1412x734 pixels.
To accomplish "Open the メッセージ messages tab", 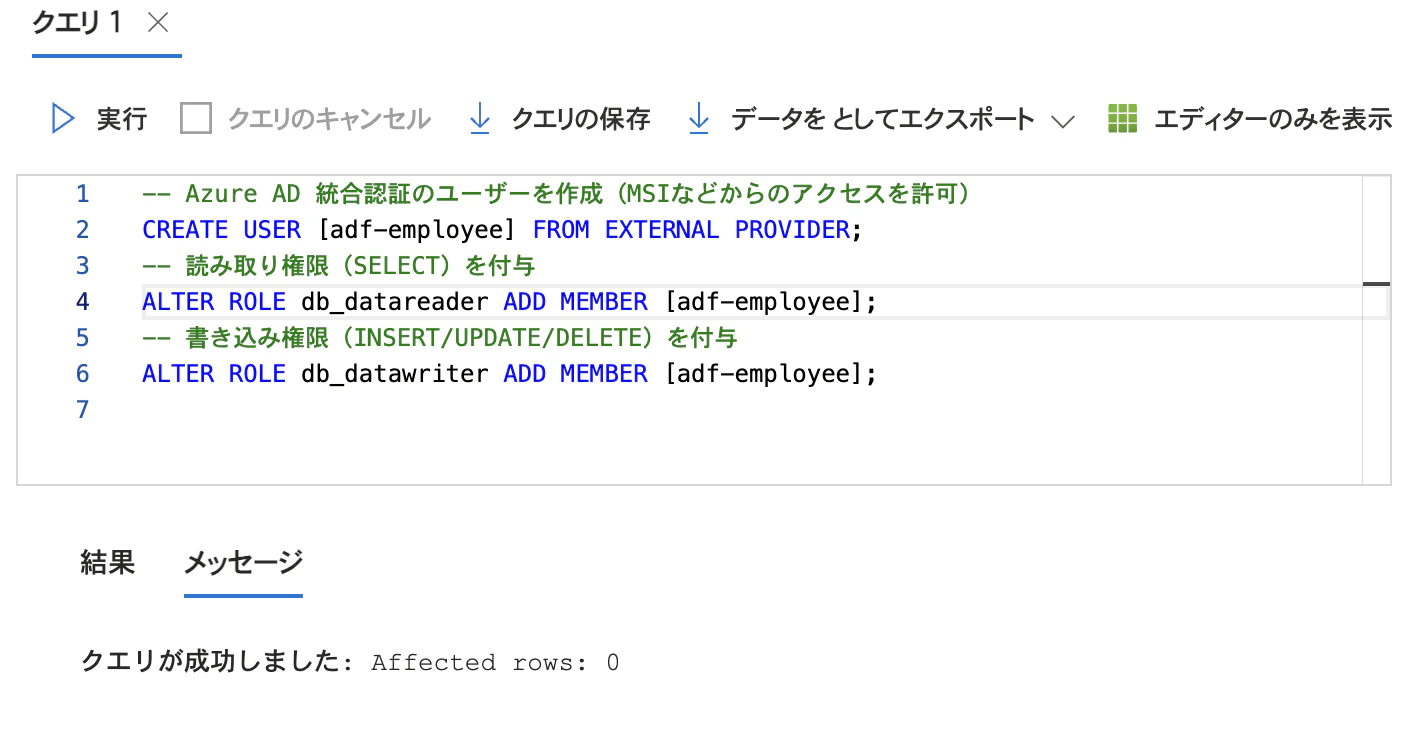I will (x=243, y=562).
